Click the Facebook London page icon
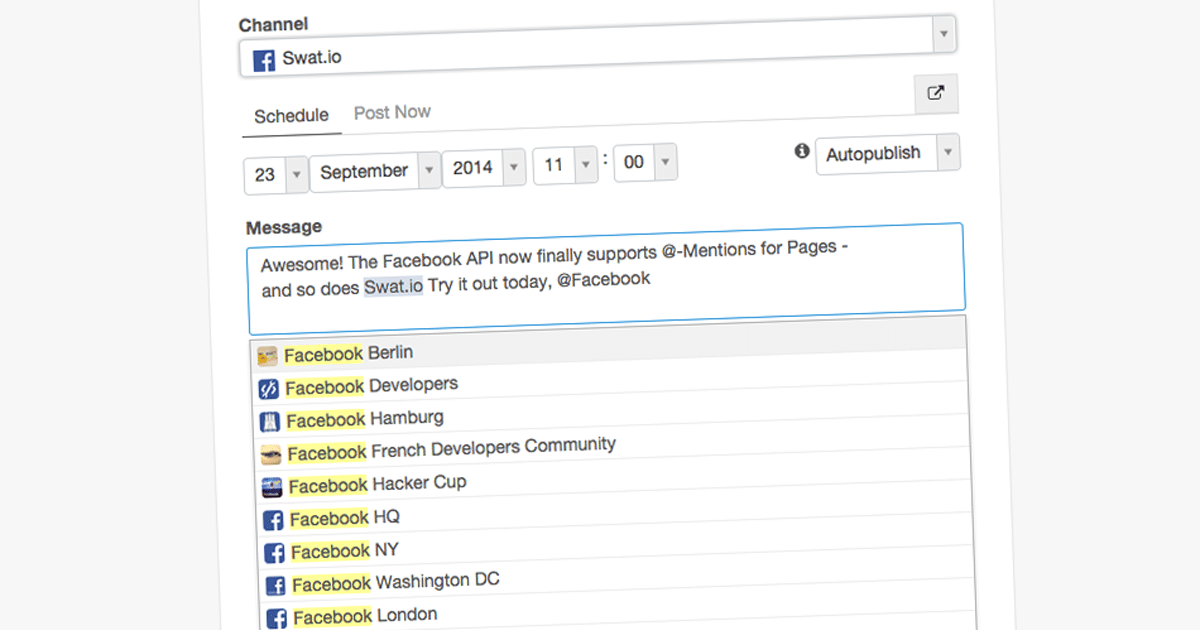This screenshot has width=1200, height=630. (x=277, y=618)
